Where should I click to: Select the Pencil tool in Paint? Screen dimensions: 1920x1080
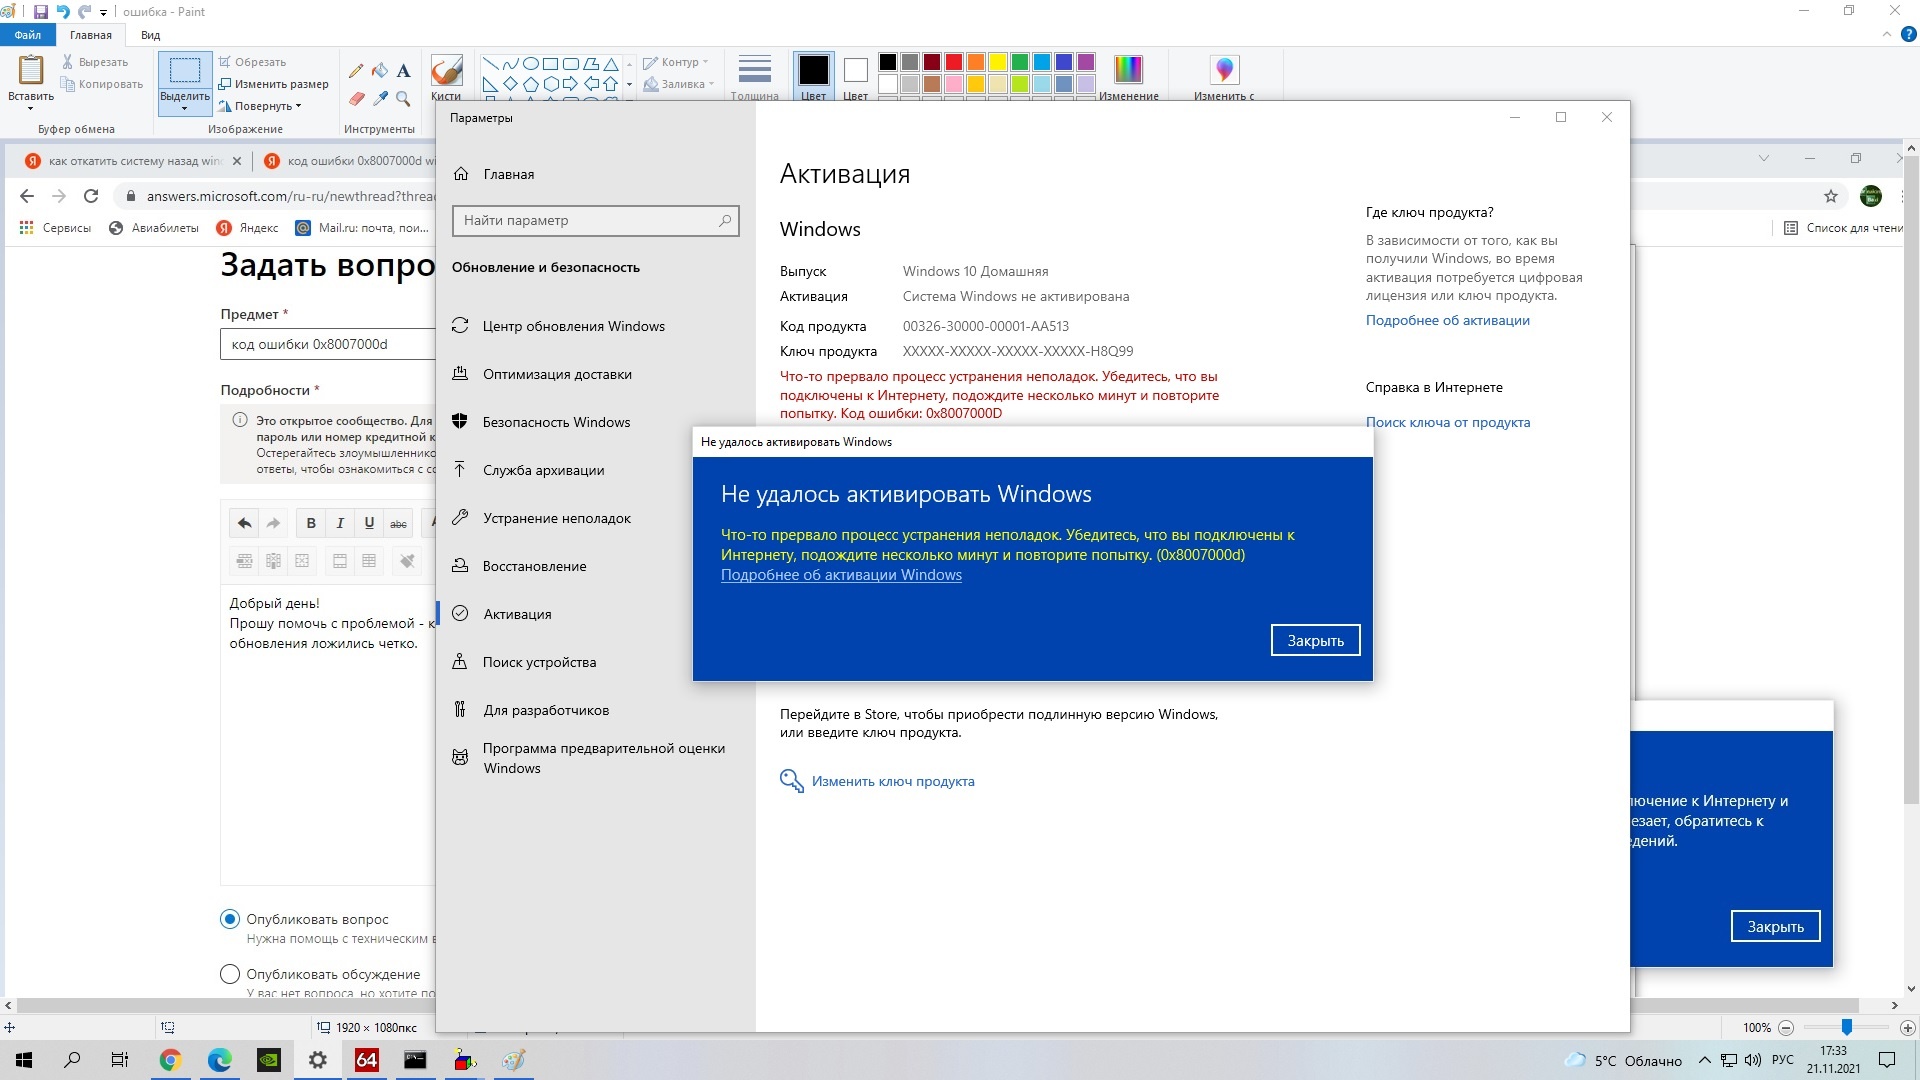pos(356,71)
